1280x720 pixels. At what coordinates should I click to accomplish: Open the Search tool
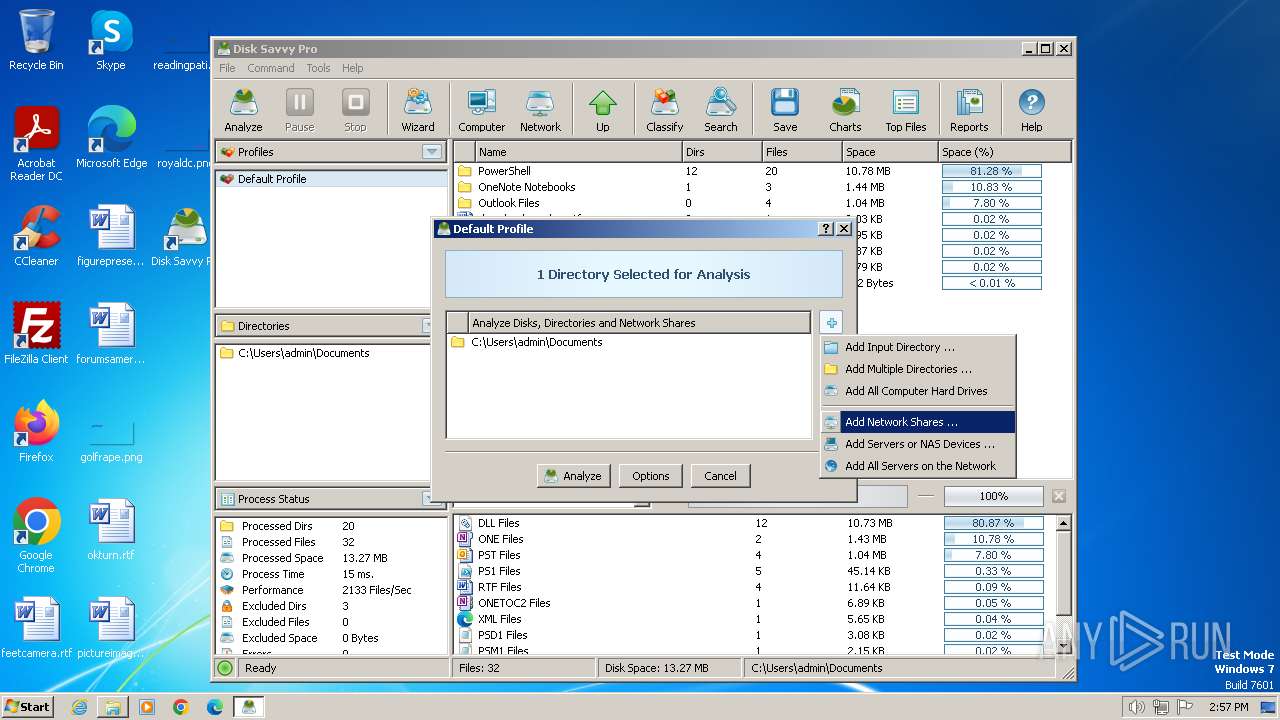point(721,110)
